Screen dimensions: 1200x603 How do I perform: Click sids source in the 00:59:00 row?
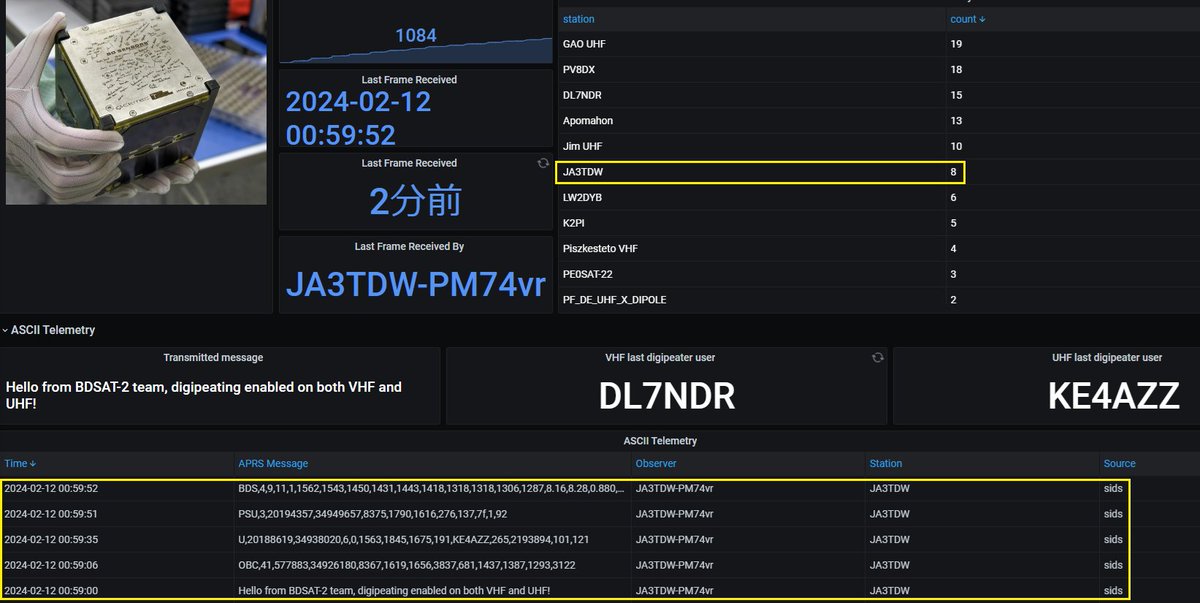click(1113, 591)
